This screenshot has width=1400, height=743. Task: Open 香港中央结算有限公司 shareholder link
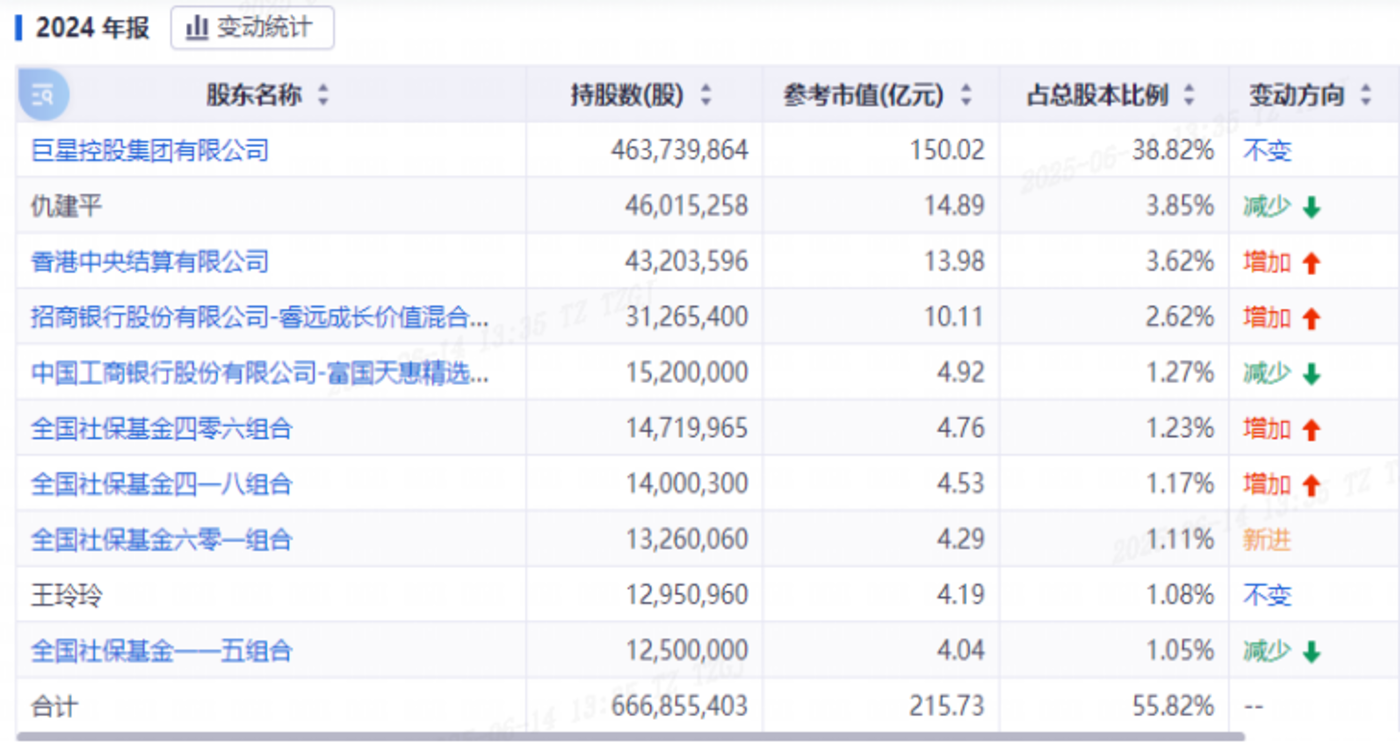pyautogui.click(x=150, y=262)
